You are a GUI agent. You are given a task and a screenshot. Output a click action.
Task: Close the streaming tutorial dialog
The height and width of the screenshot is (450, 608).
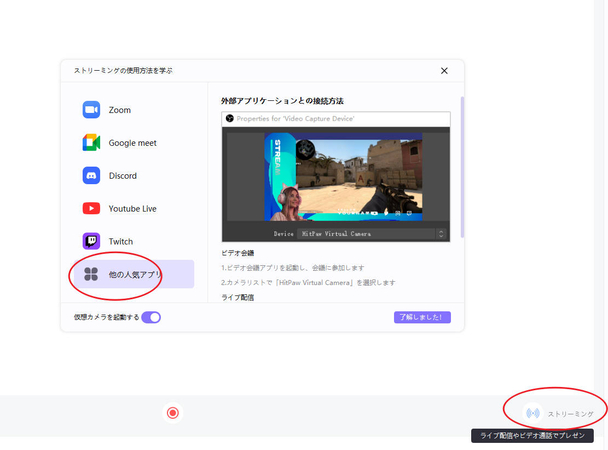coord(444,71)
